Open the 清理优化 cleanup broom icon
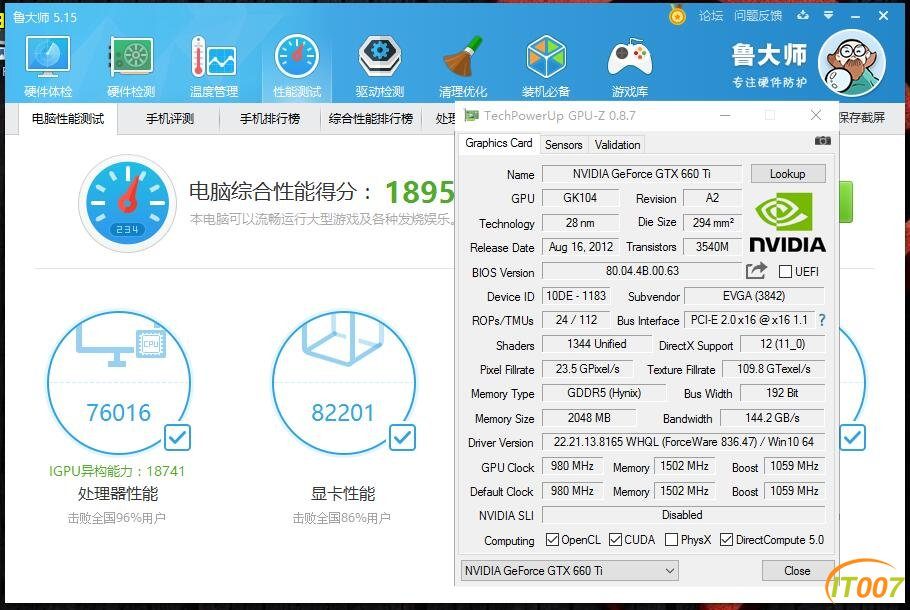 [x=463, y=66]
